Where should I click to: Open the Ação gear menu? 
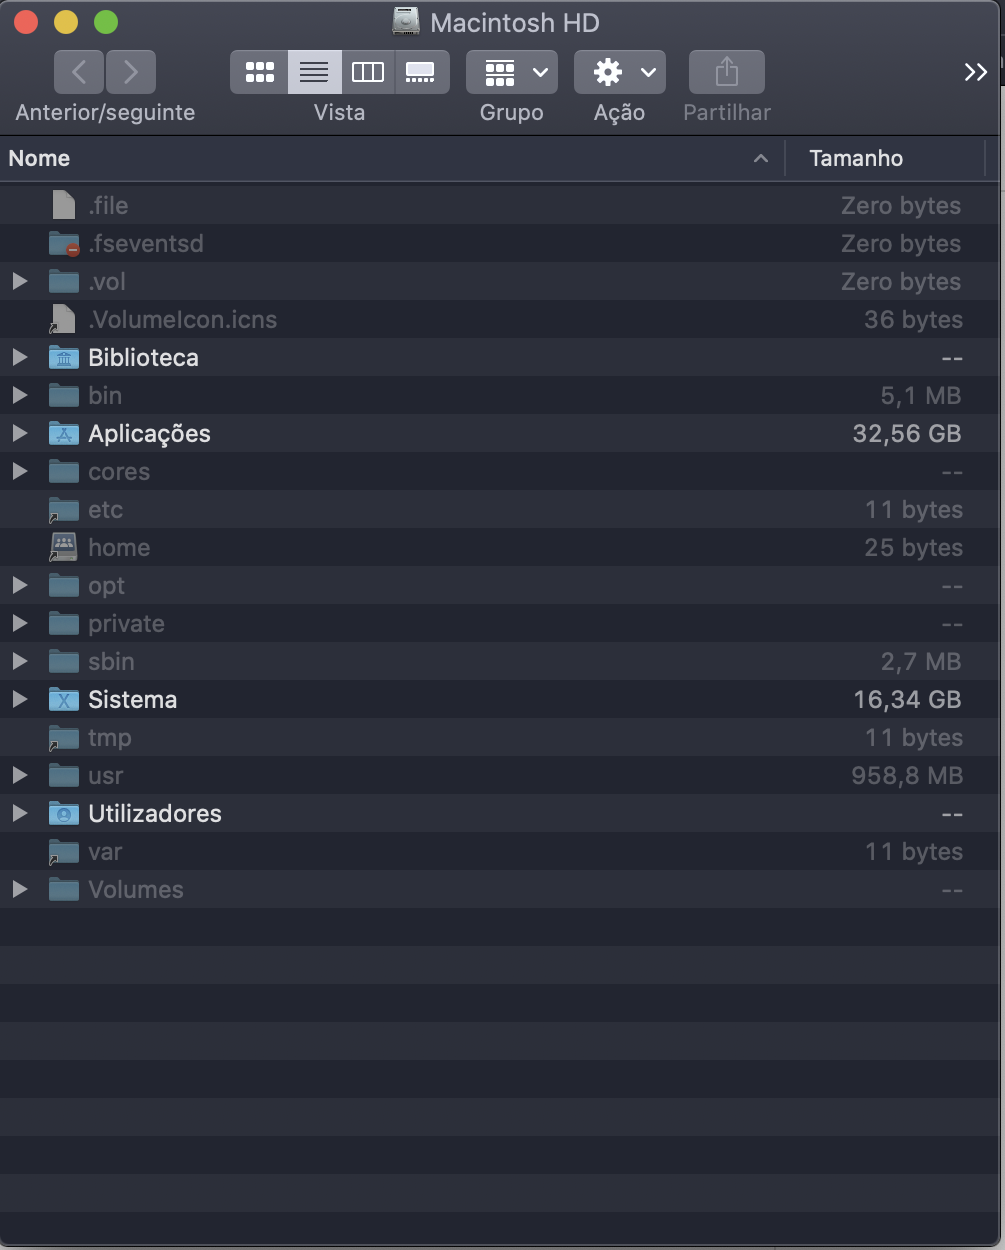pyautogui.click(x=620, y=72)
